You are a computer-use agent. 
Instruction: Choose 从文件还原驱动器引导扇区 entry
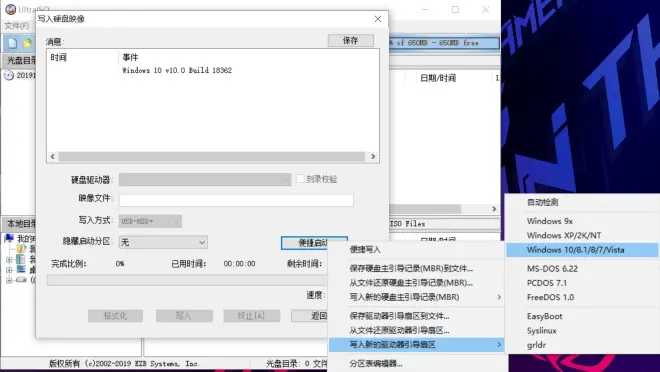coord(399,330)
